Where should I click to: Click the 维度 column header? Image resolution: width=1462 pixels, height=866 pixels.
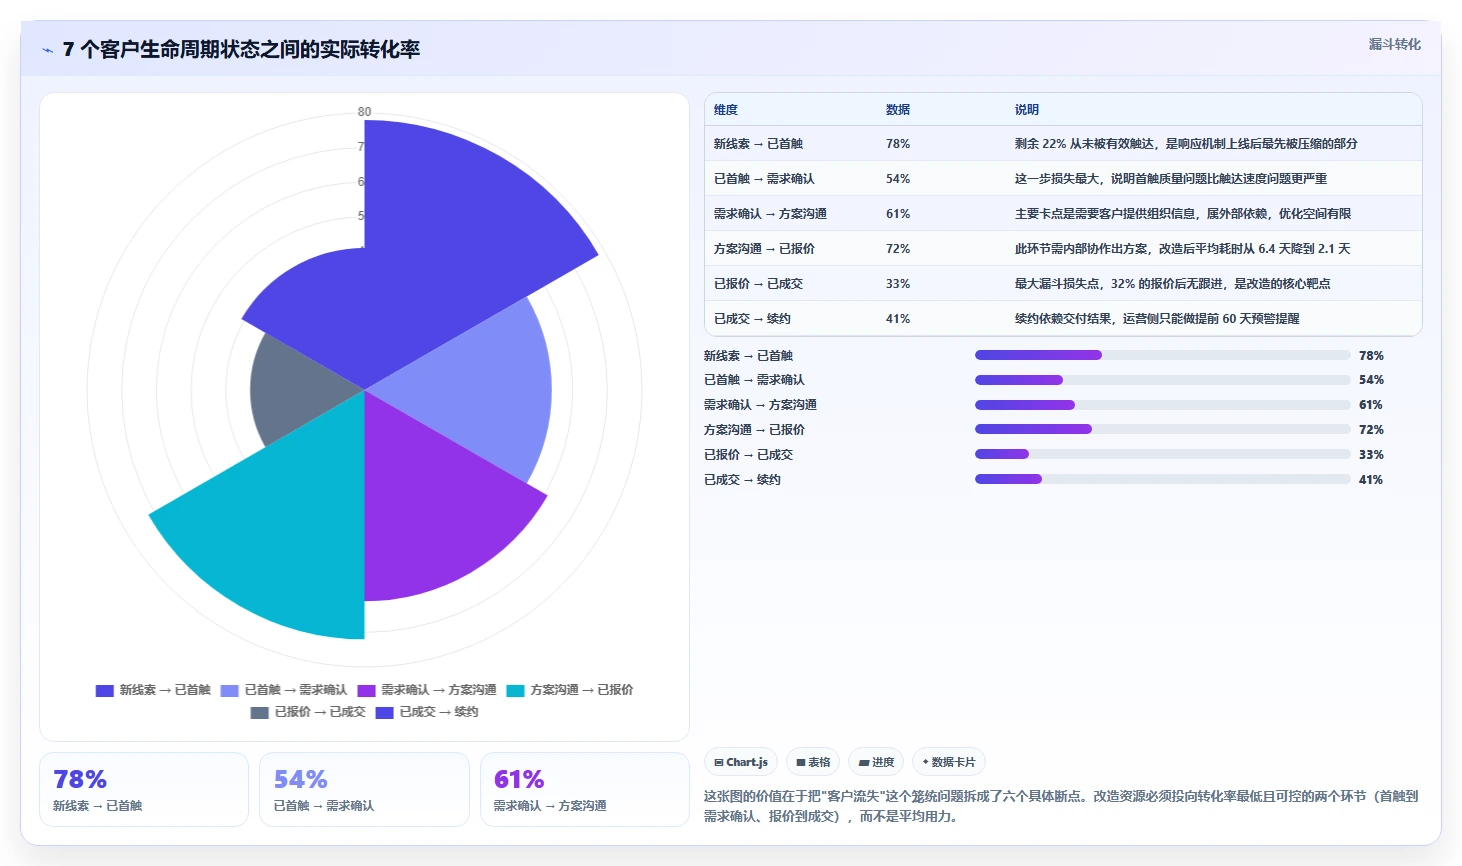(x=726, y=110)
